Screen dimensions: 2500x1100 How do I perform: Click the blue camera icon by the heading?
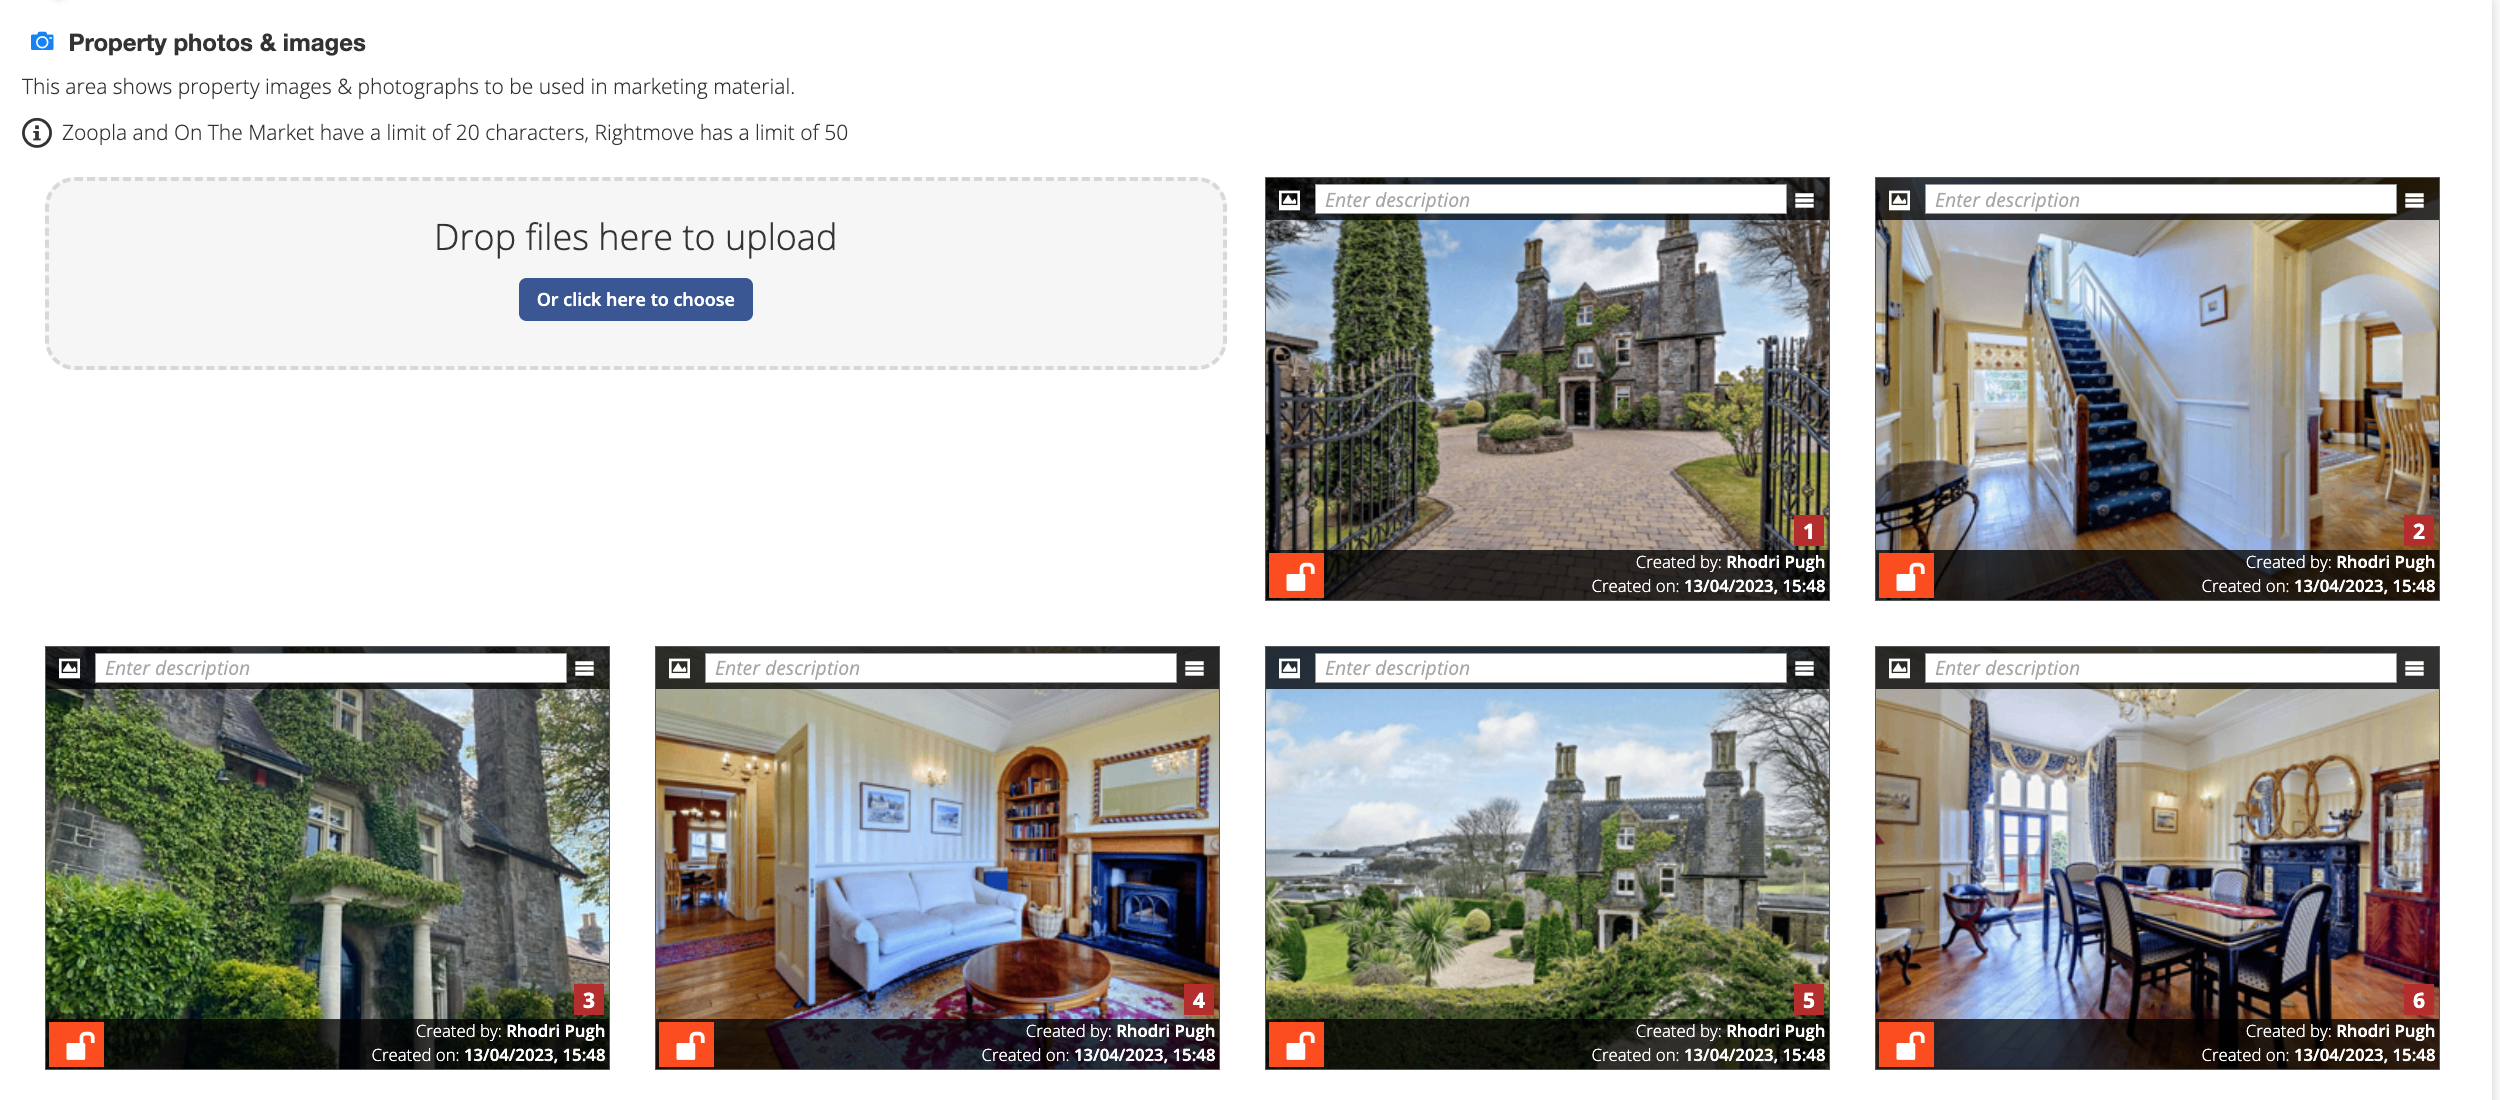[x=42, y=42]
